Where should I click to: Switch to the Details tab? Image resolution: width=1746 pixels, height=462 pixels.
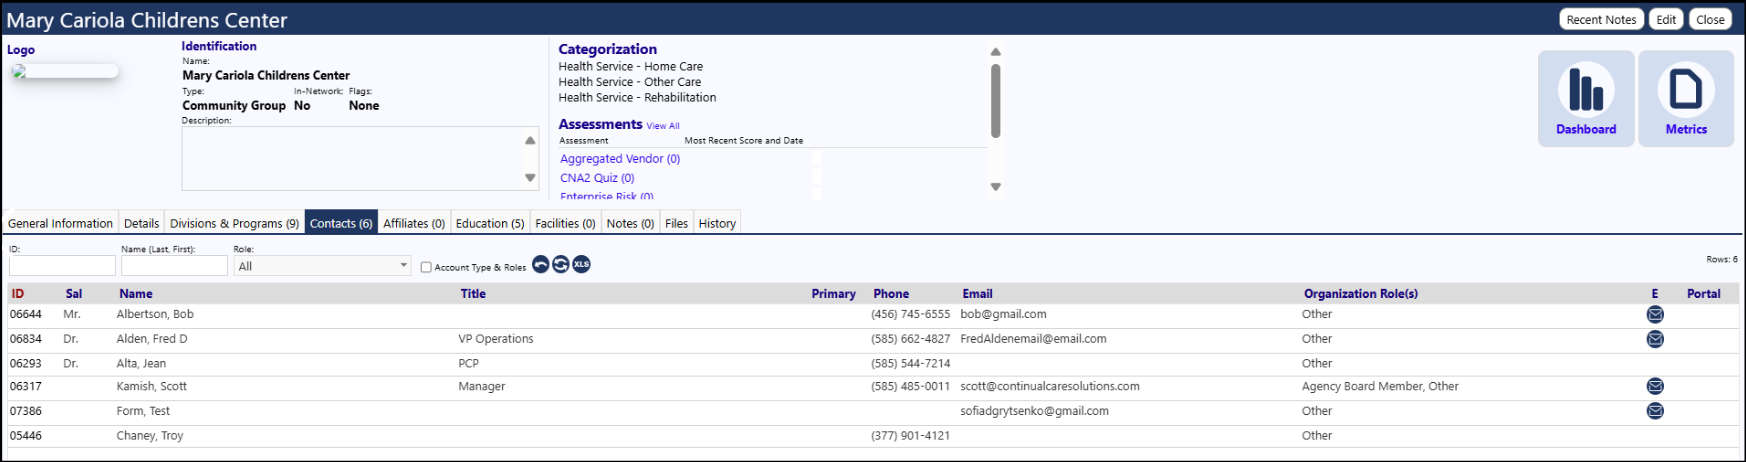(x=141, y=223)
